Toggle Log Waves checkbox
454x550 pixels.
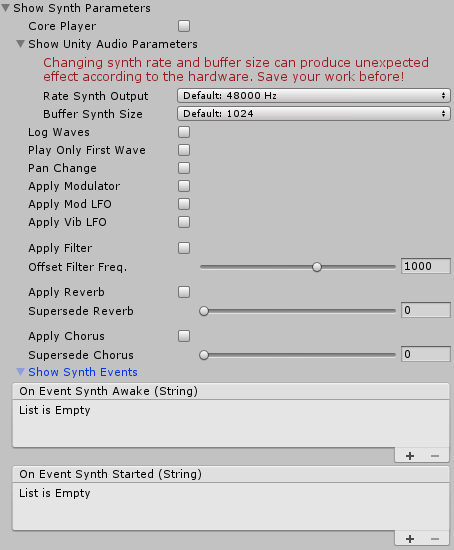tap(184, 132)
